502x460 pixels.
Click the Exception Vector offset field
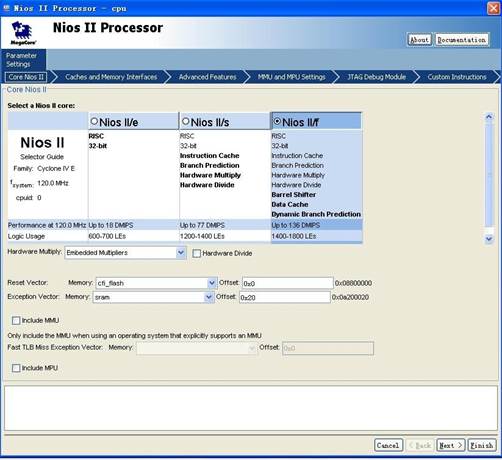(285, 297)
